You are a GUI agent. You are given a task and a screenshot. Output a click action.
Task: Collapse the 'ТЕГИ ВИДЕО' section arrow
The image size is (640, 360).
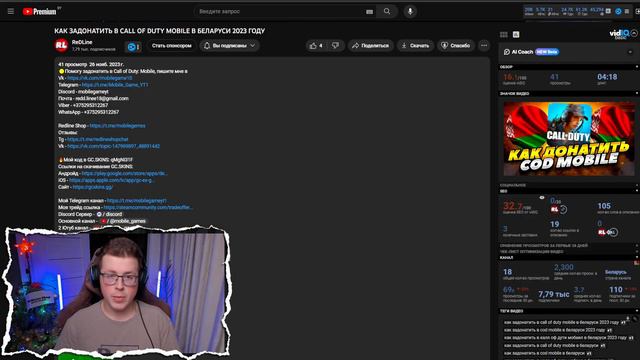(x=637, y=311)
